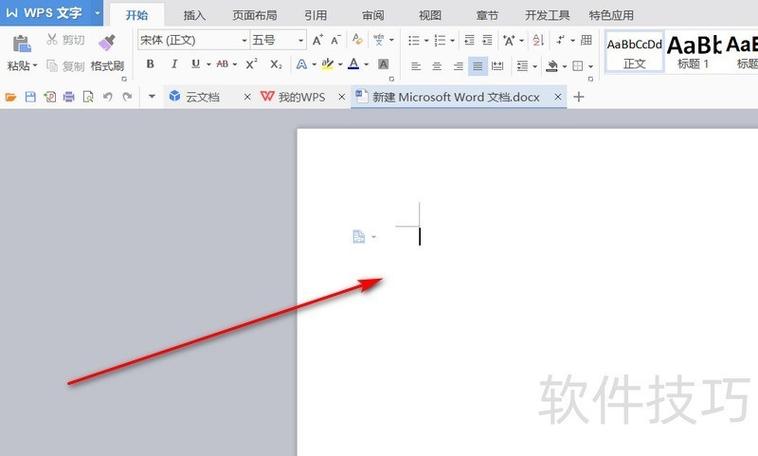Viewport: 758px width, 456px height.
Task: Increase indent of paragraph
Action: (487, 40)
